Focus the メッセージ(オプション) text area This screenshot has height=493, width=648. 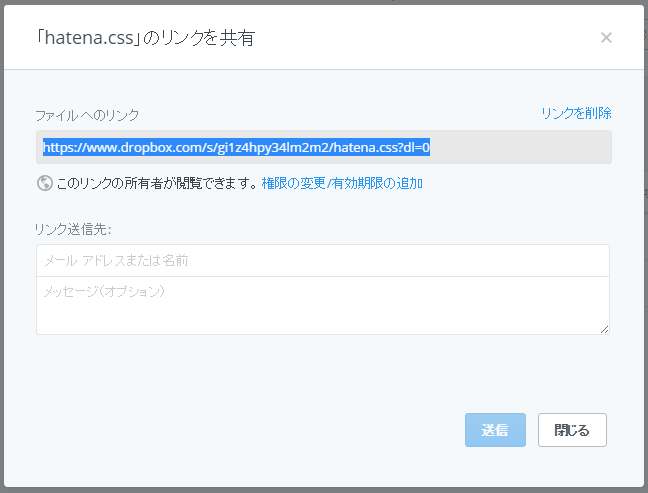pos(323,305)
